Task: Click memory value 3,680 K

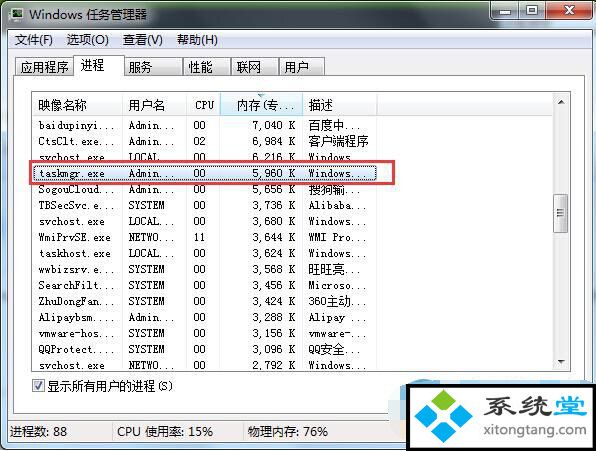Action: tap(274, 221)
